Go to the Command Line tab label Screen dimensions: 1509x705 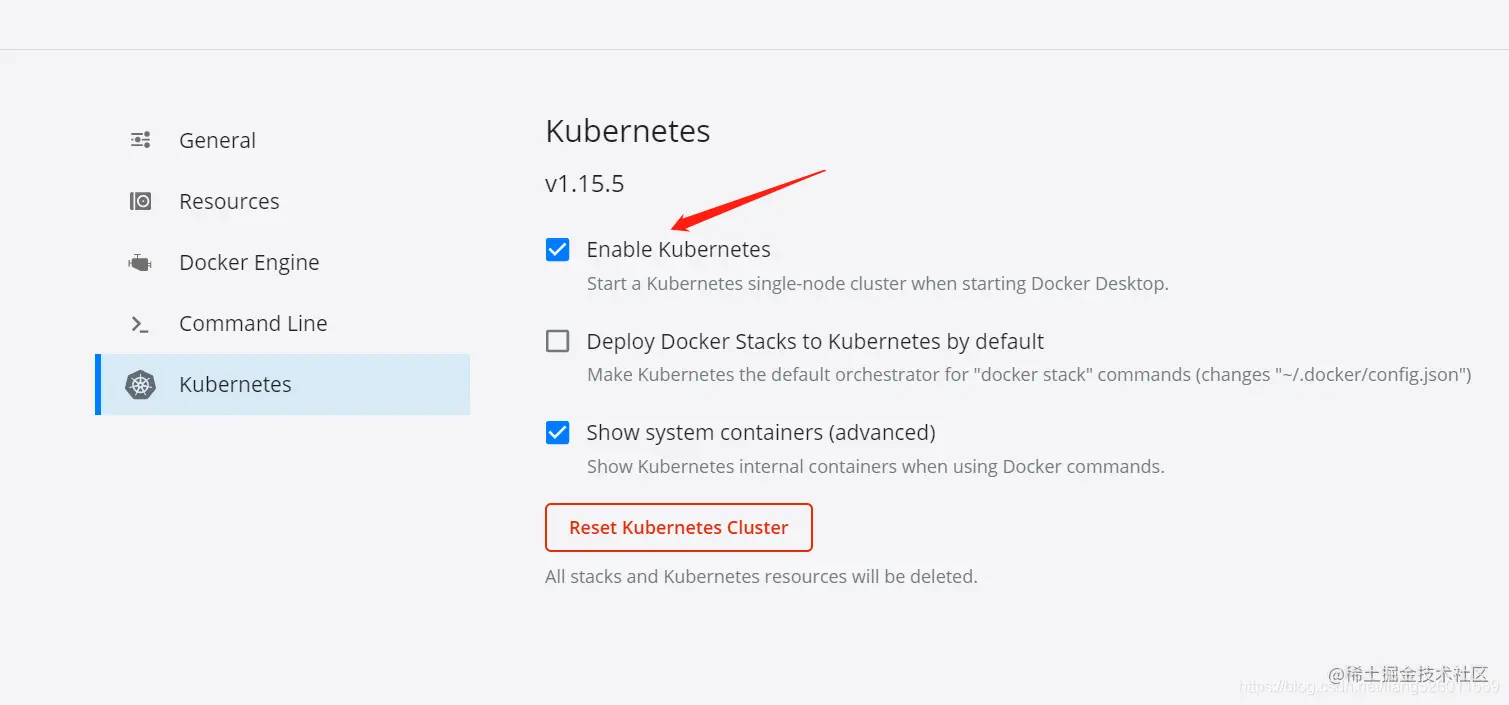[x=253, y=324]
